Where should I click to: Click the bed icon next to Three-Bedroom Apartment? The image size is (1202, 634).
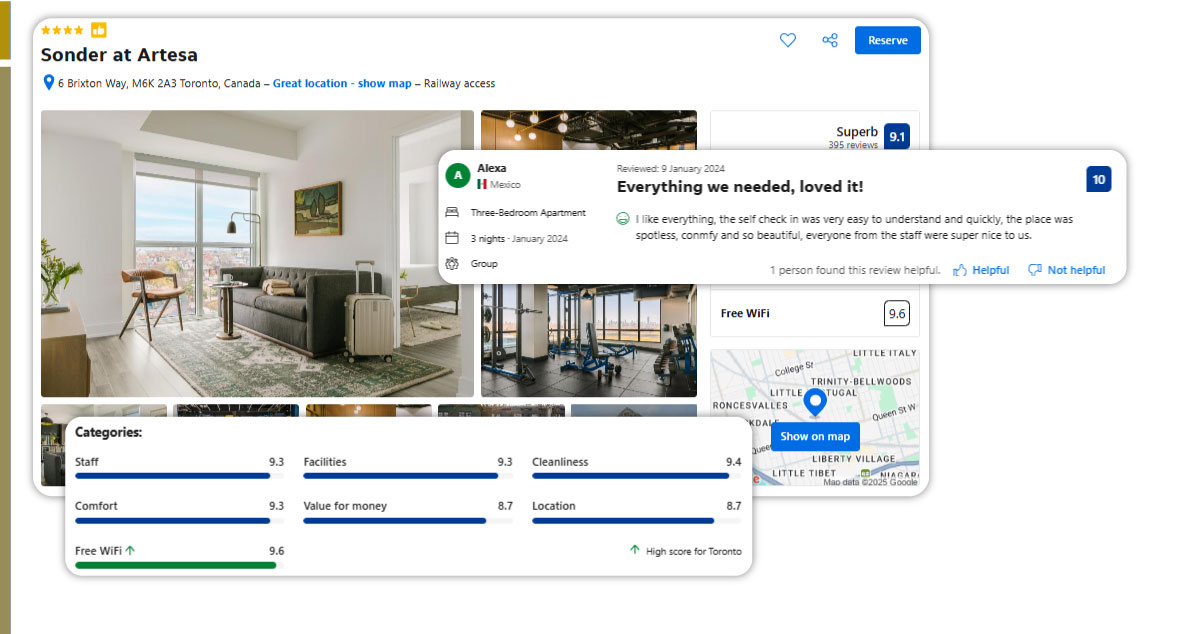click(x=452, y=213)
